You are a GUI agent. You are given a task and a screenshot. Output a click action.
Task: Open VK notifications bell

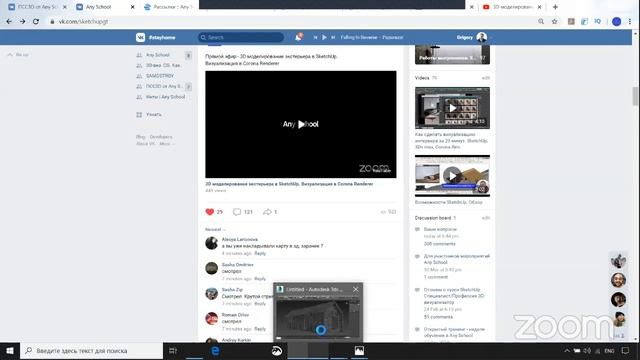click(298, 37)
